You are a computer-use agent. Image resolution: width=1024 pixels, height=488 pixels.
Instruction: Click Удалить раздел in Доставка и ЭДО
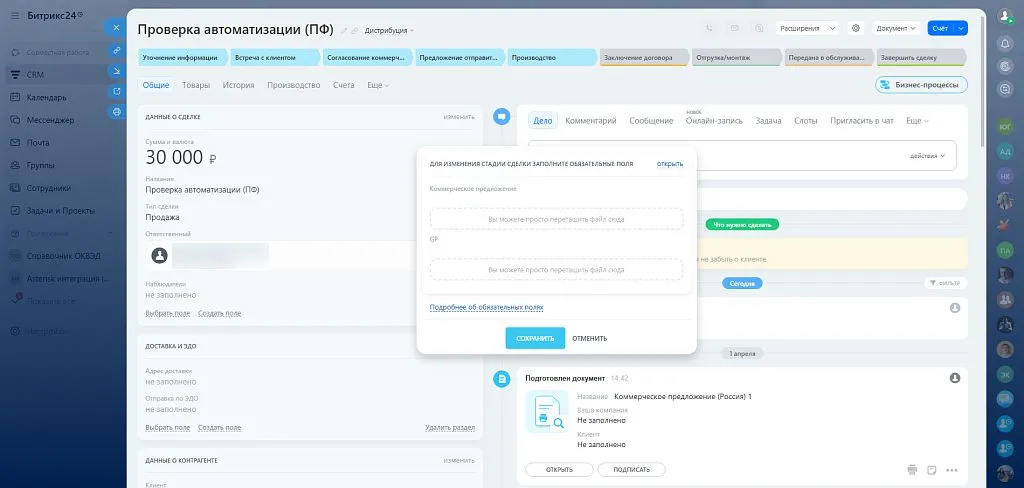[450, 428]
